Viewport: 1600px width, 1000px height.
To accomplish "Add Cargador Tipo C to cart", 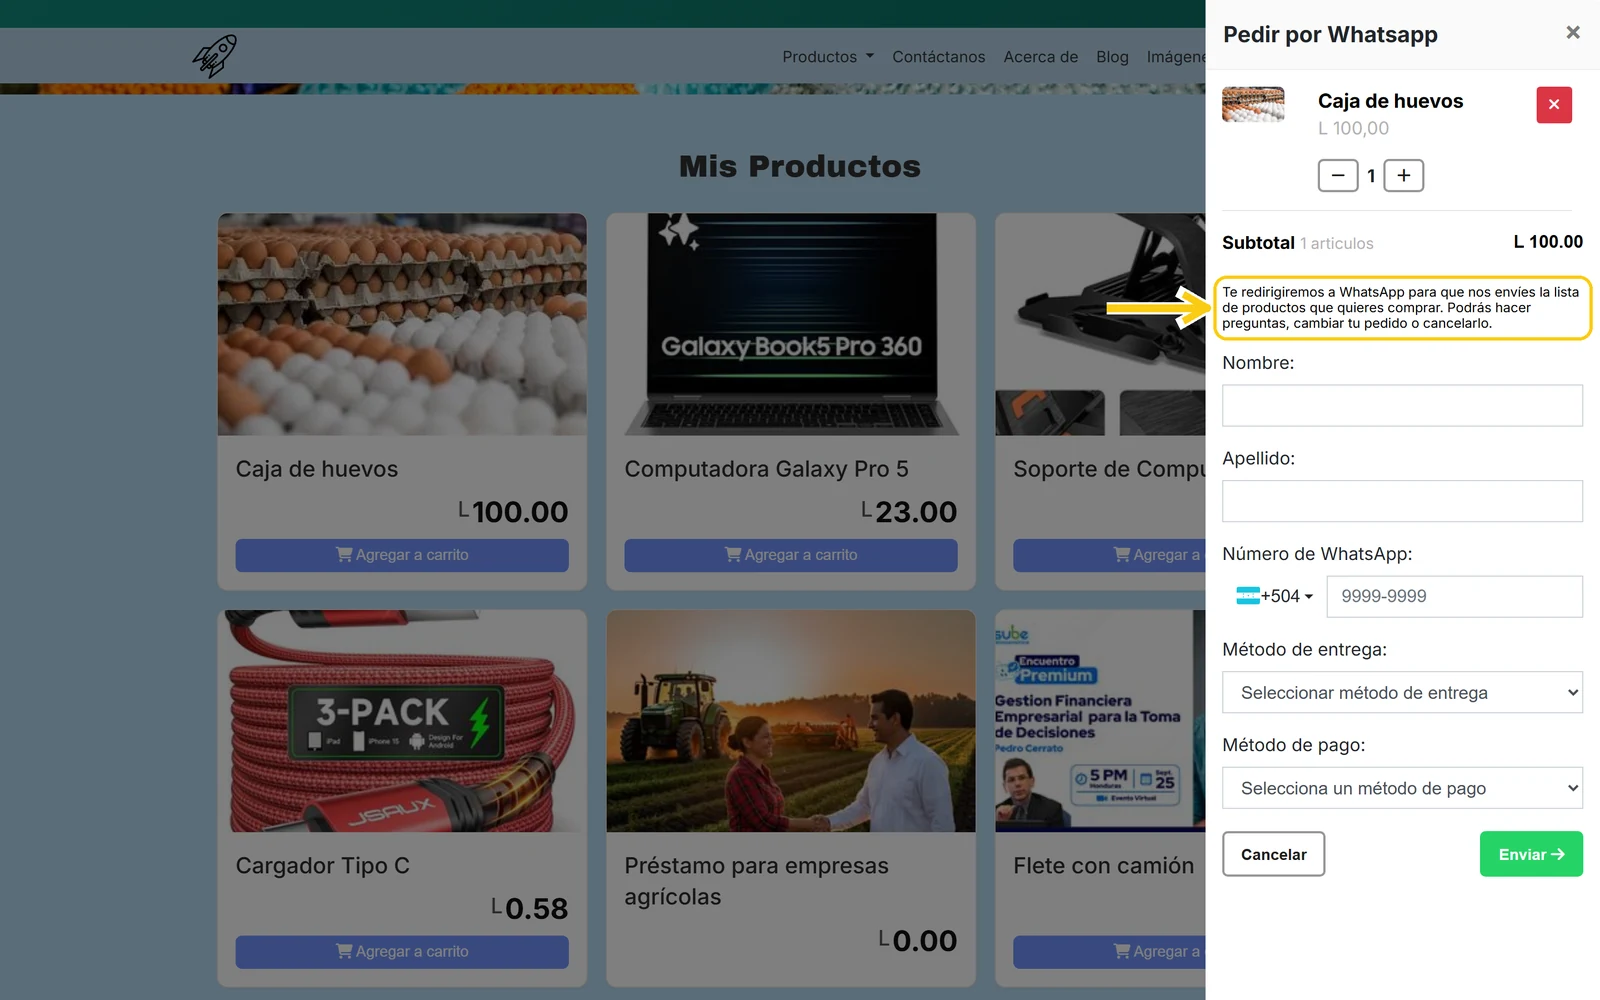I will click(402, 952).
